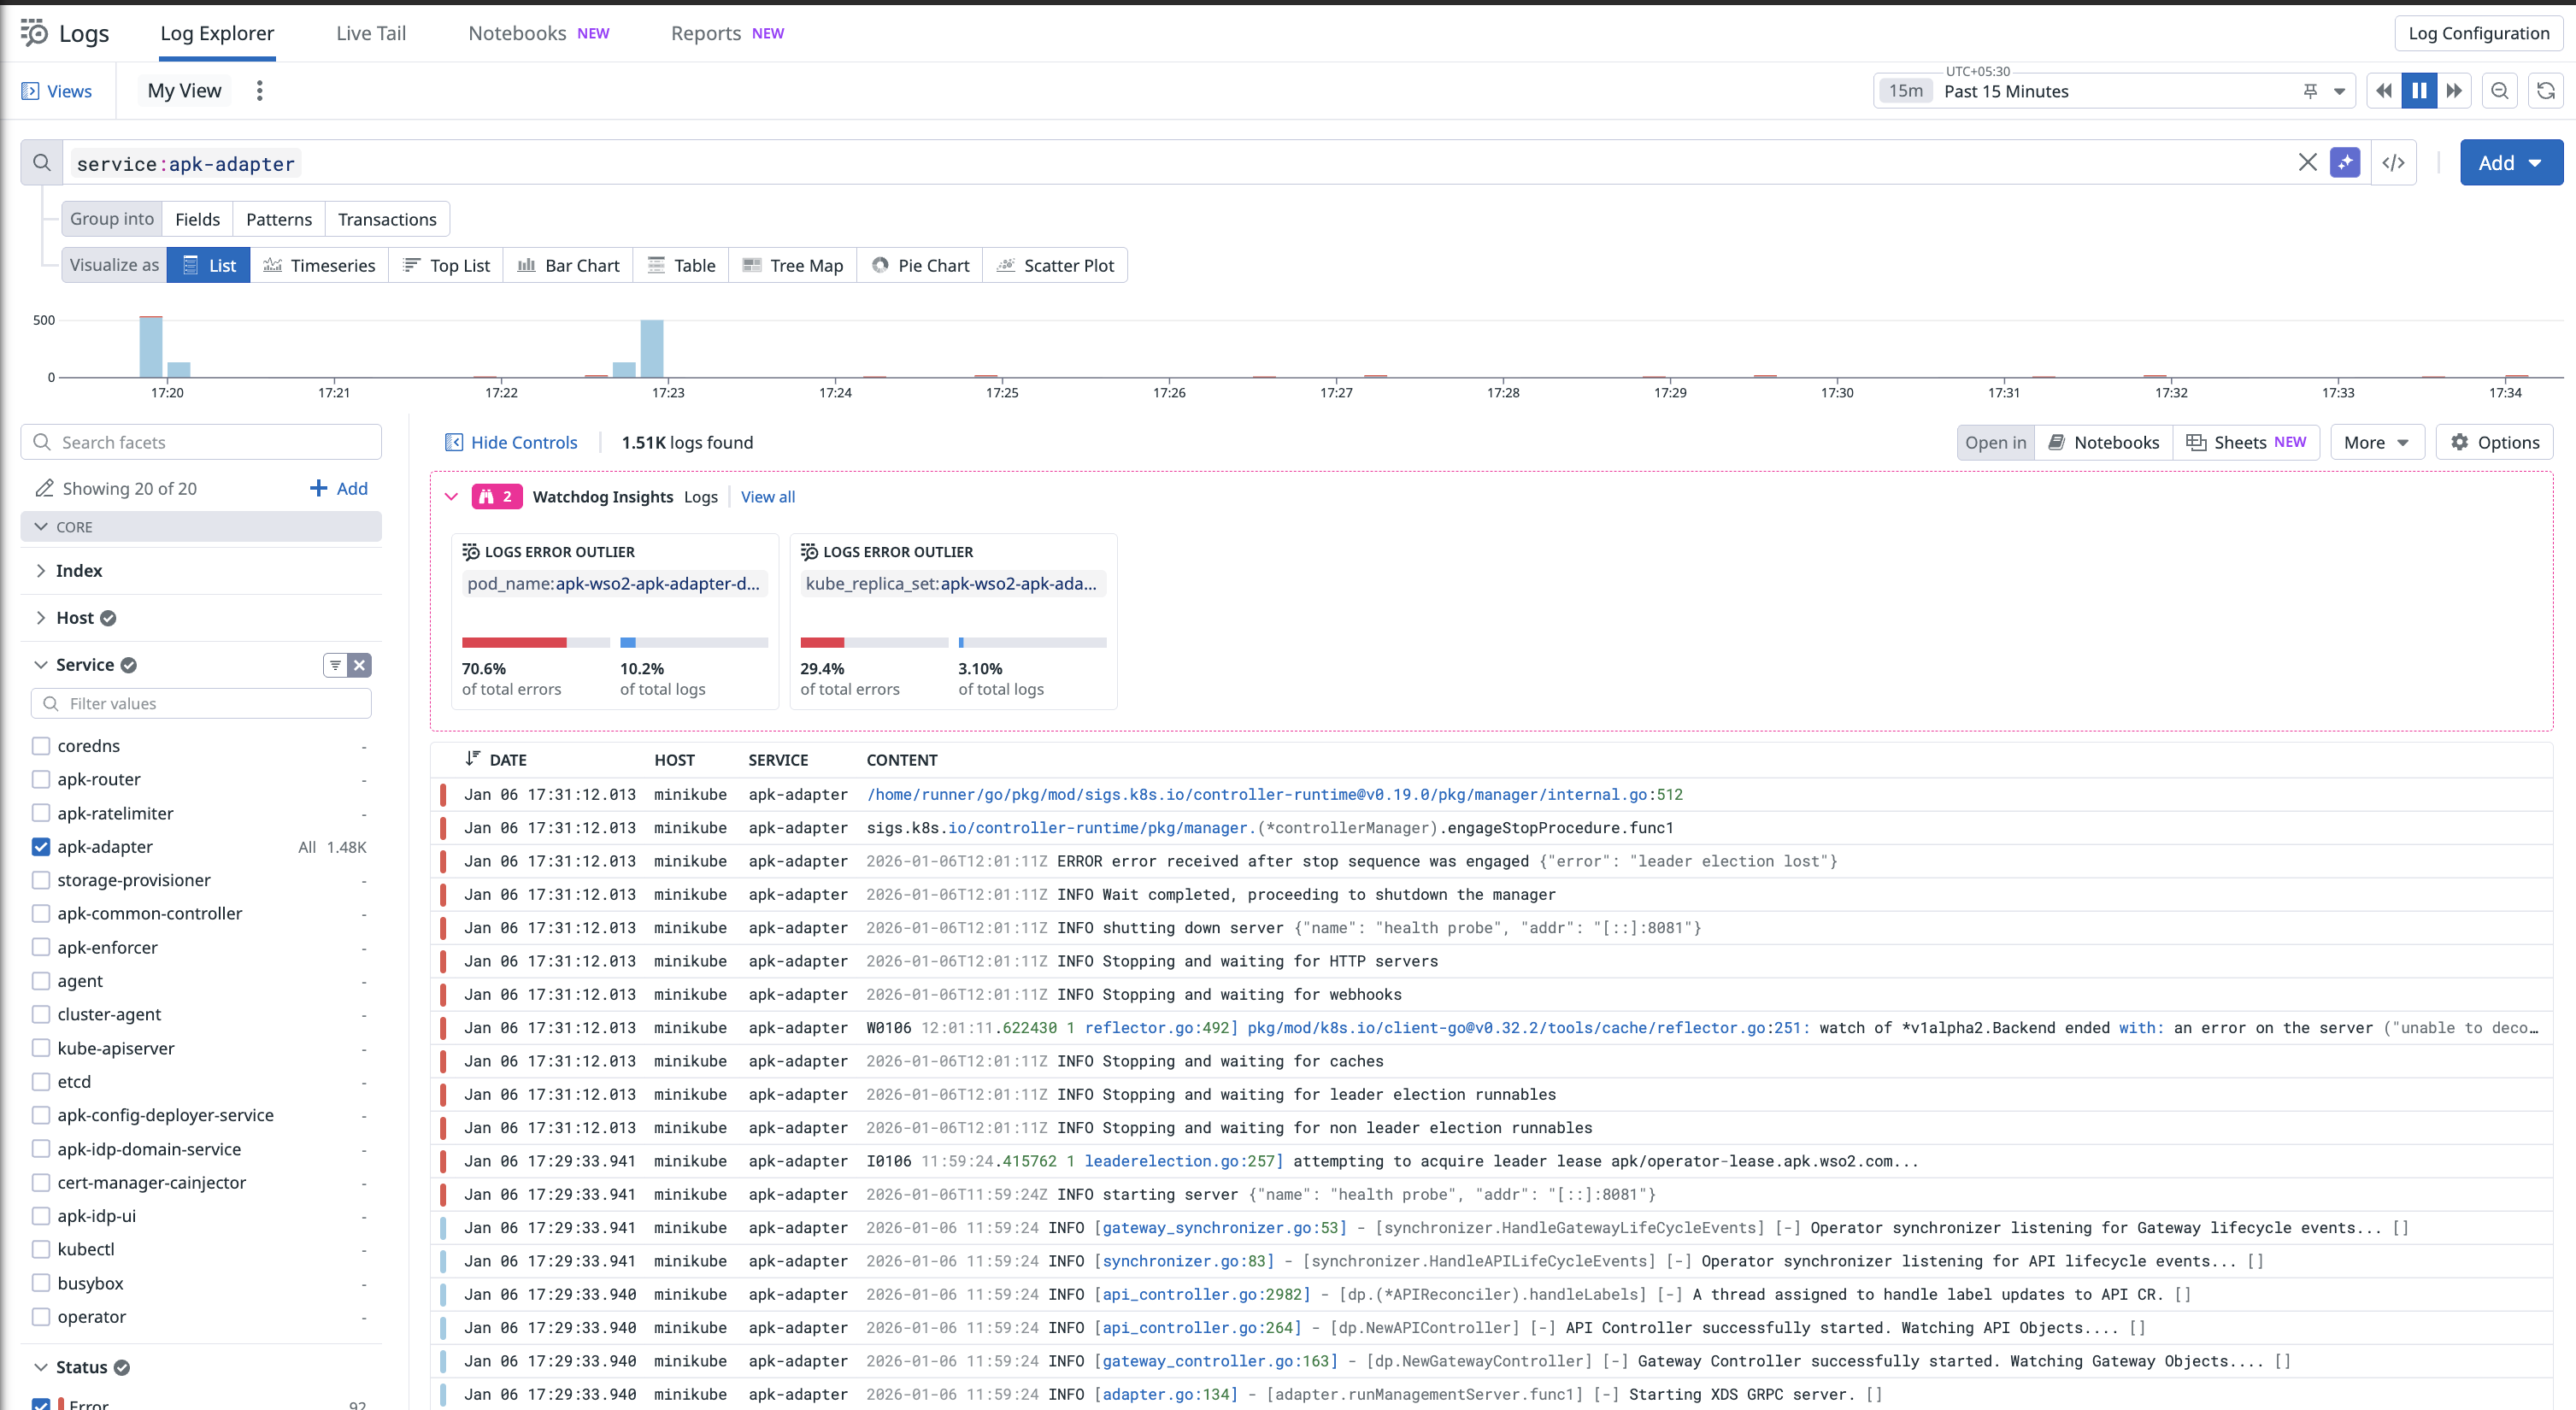
Task: Click the tall 17:23 histogram bar
Action: click(652, 348)
